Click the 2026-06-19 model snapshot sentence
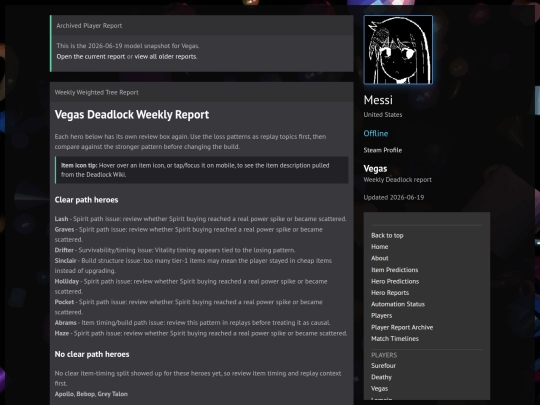This screenshot has height=405, width=540. point(128,46)
